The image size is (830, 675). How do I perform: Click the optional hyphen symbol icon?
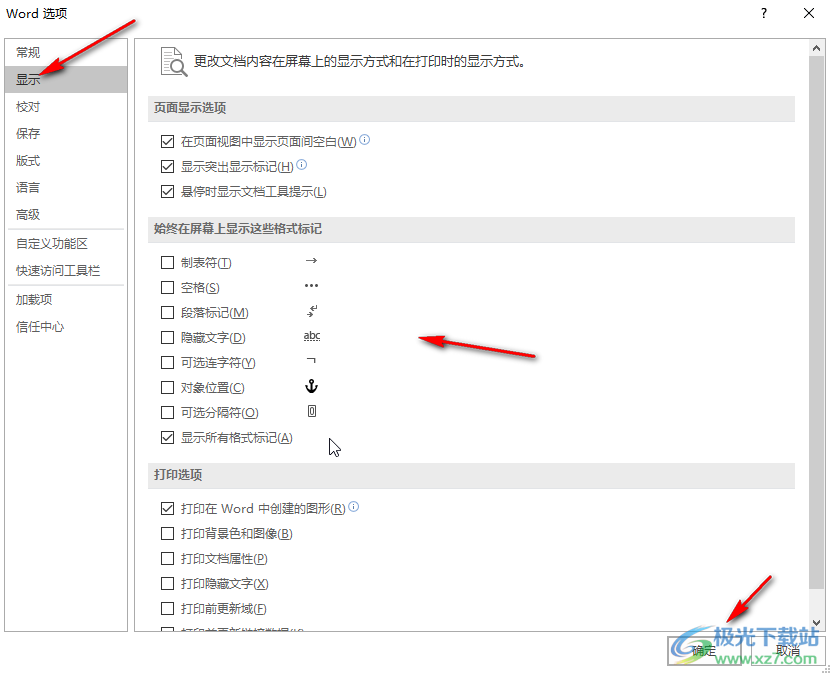(311, 361)
